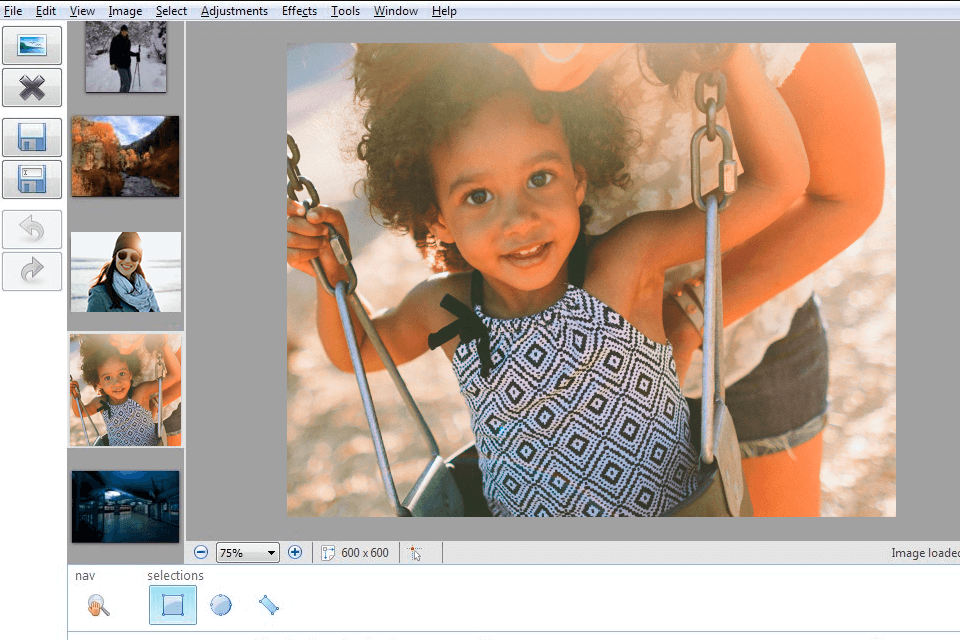
Task: Undo the last action with the arrow icon
Action: point(31,229)
